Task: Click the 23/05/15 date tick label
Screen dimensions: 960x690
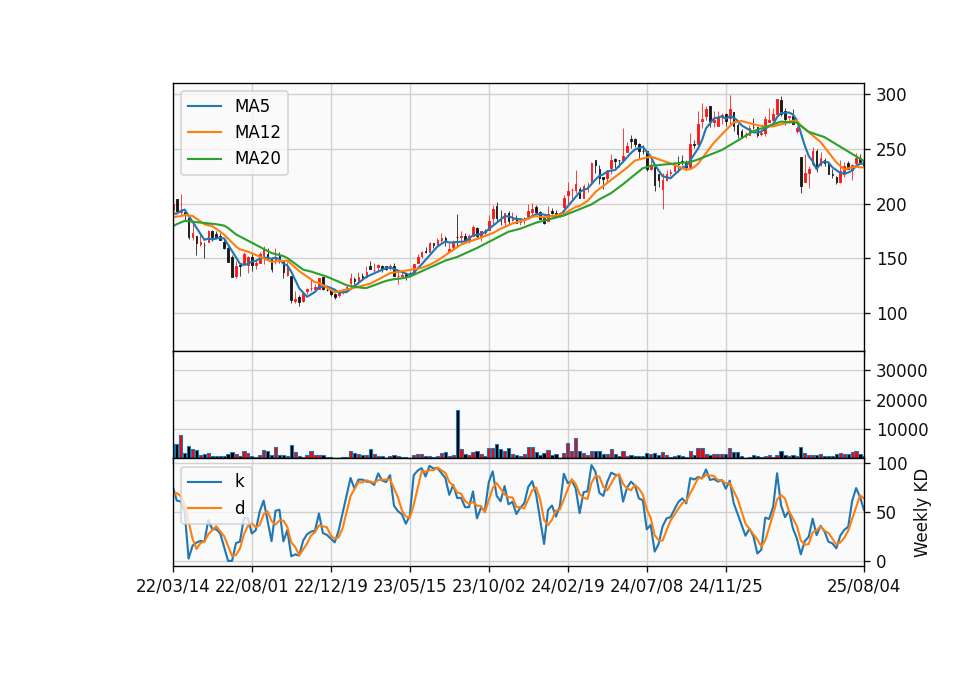Action: pyautogui.click(x=410, y=586)
